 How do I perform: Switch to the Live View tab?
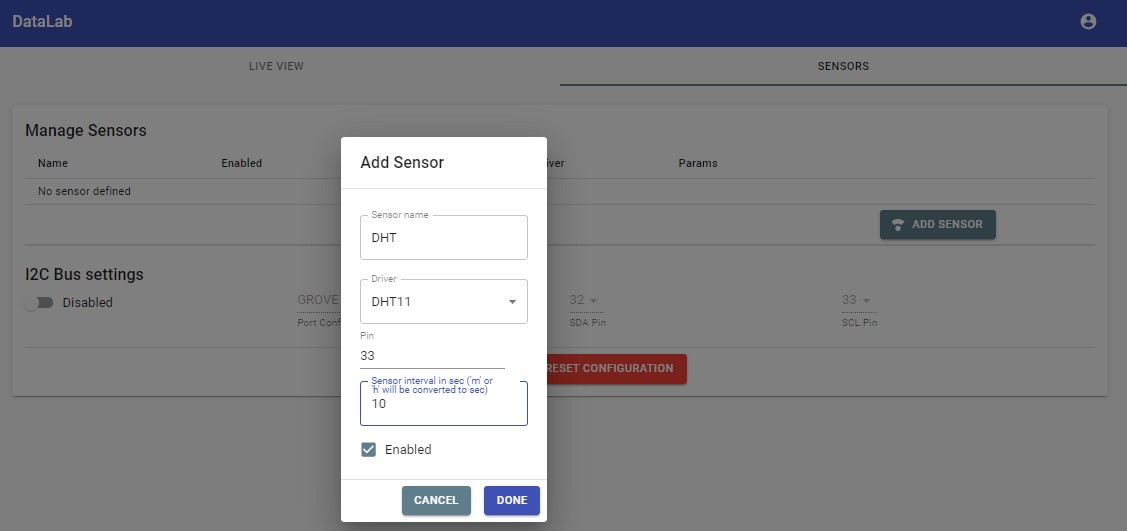coord(276,67)
